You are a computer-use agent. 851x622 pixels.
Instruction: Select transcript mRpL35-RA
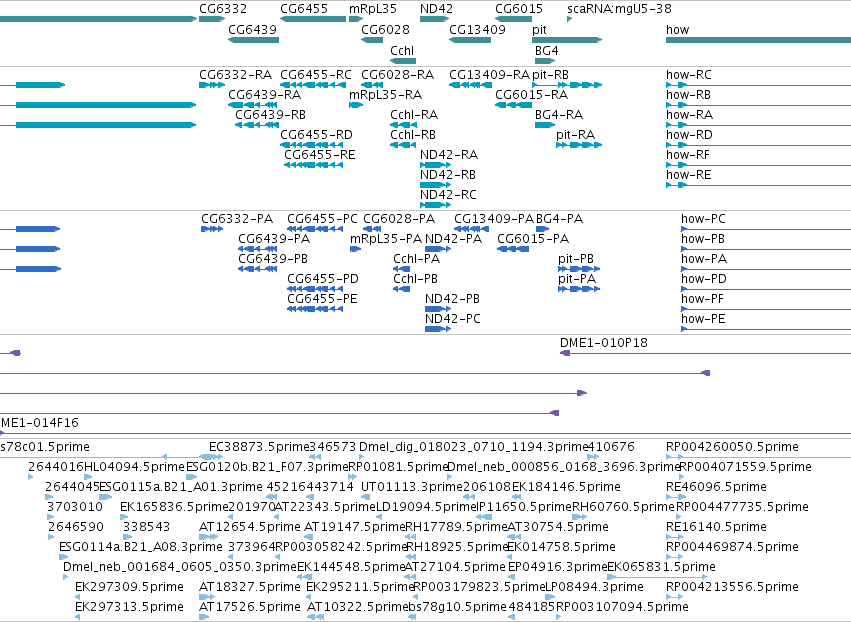[x=385, y=94]
